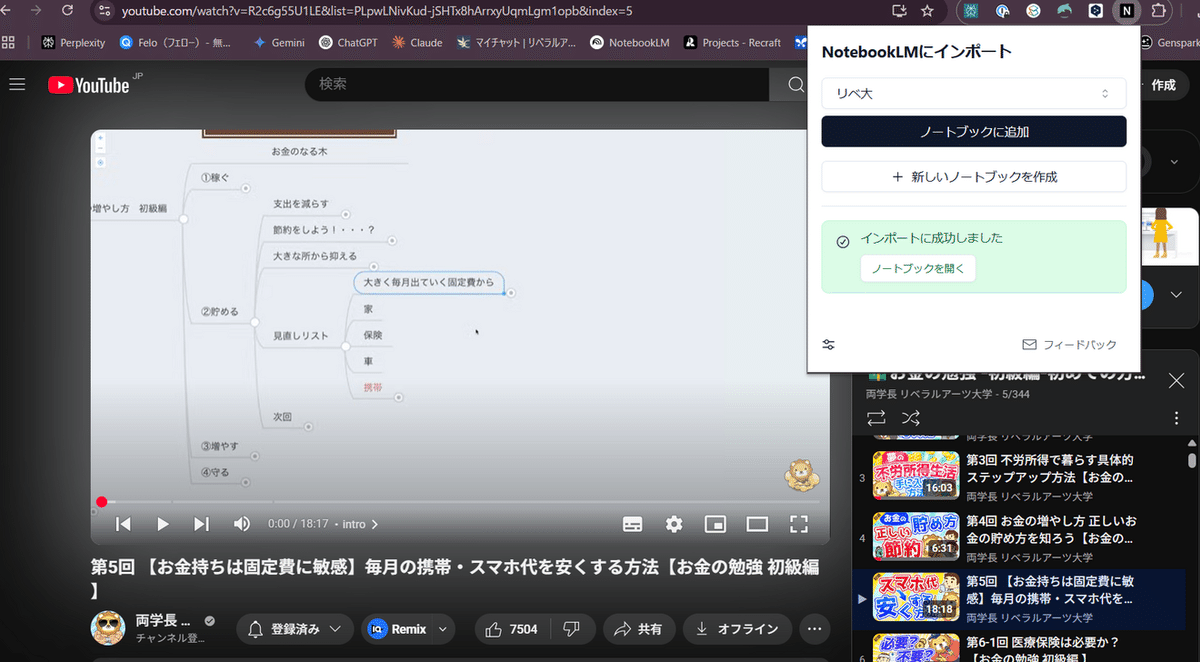Open the YouTube hamburger menu
This screenshot has height=662, width=1200.
coord(17,84)
